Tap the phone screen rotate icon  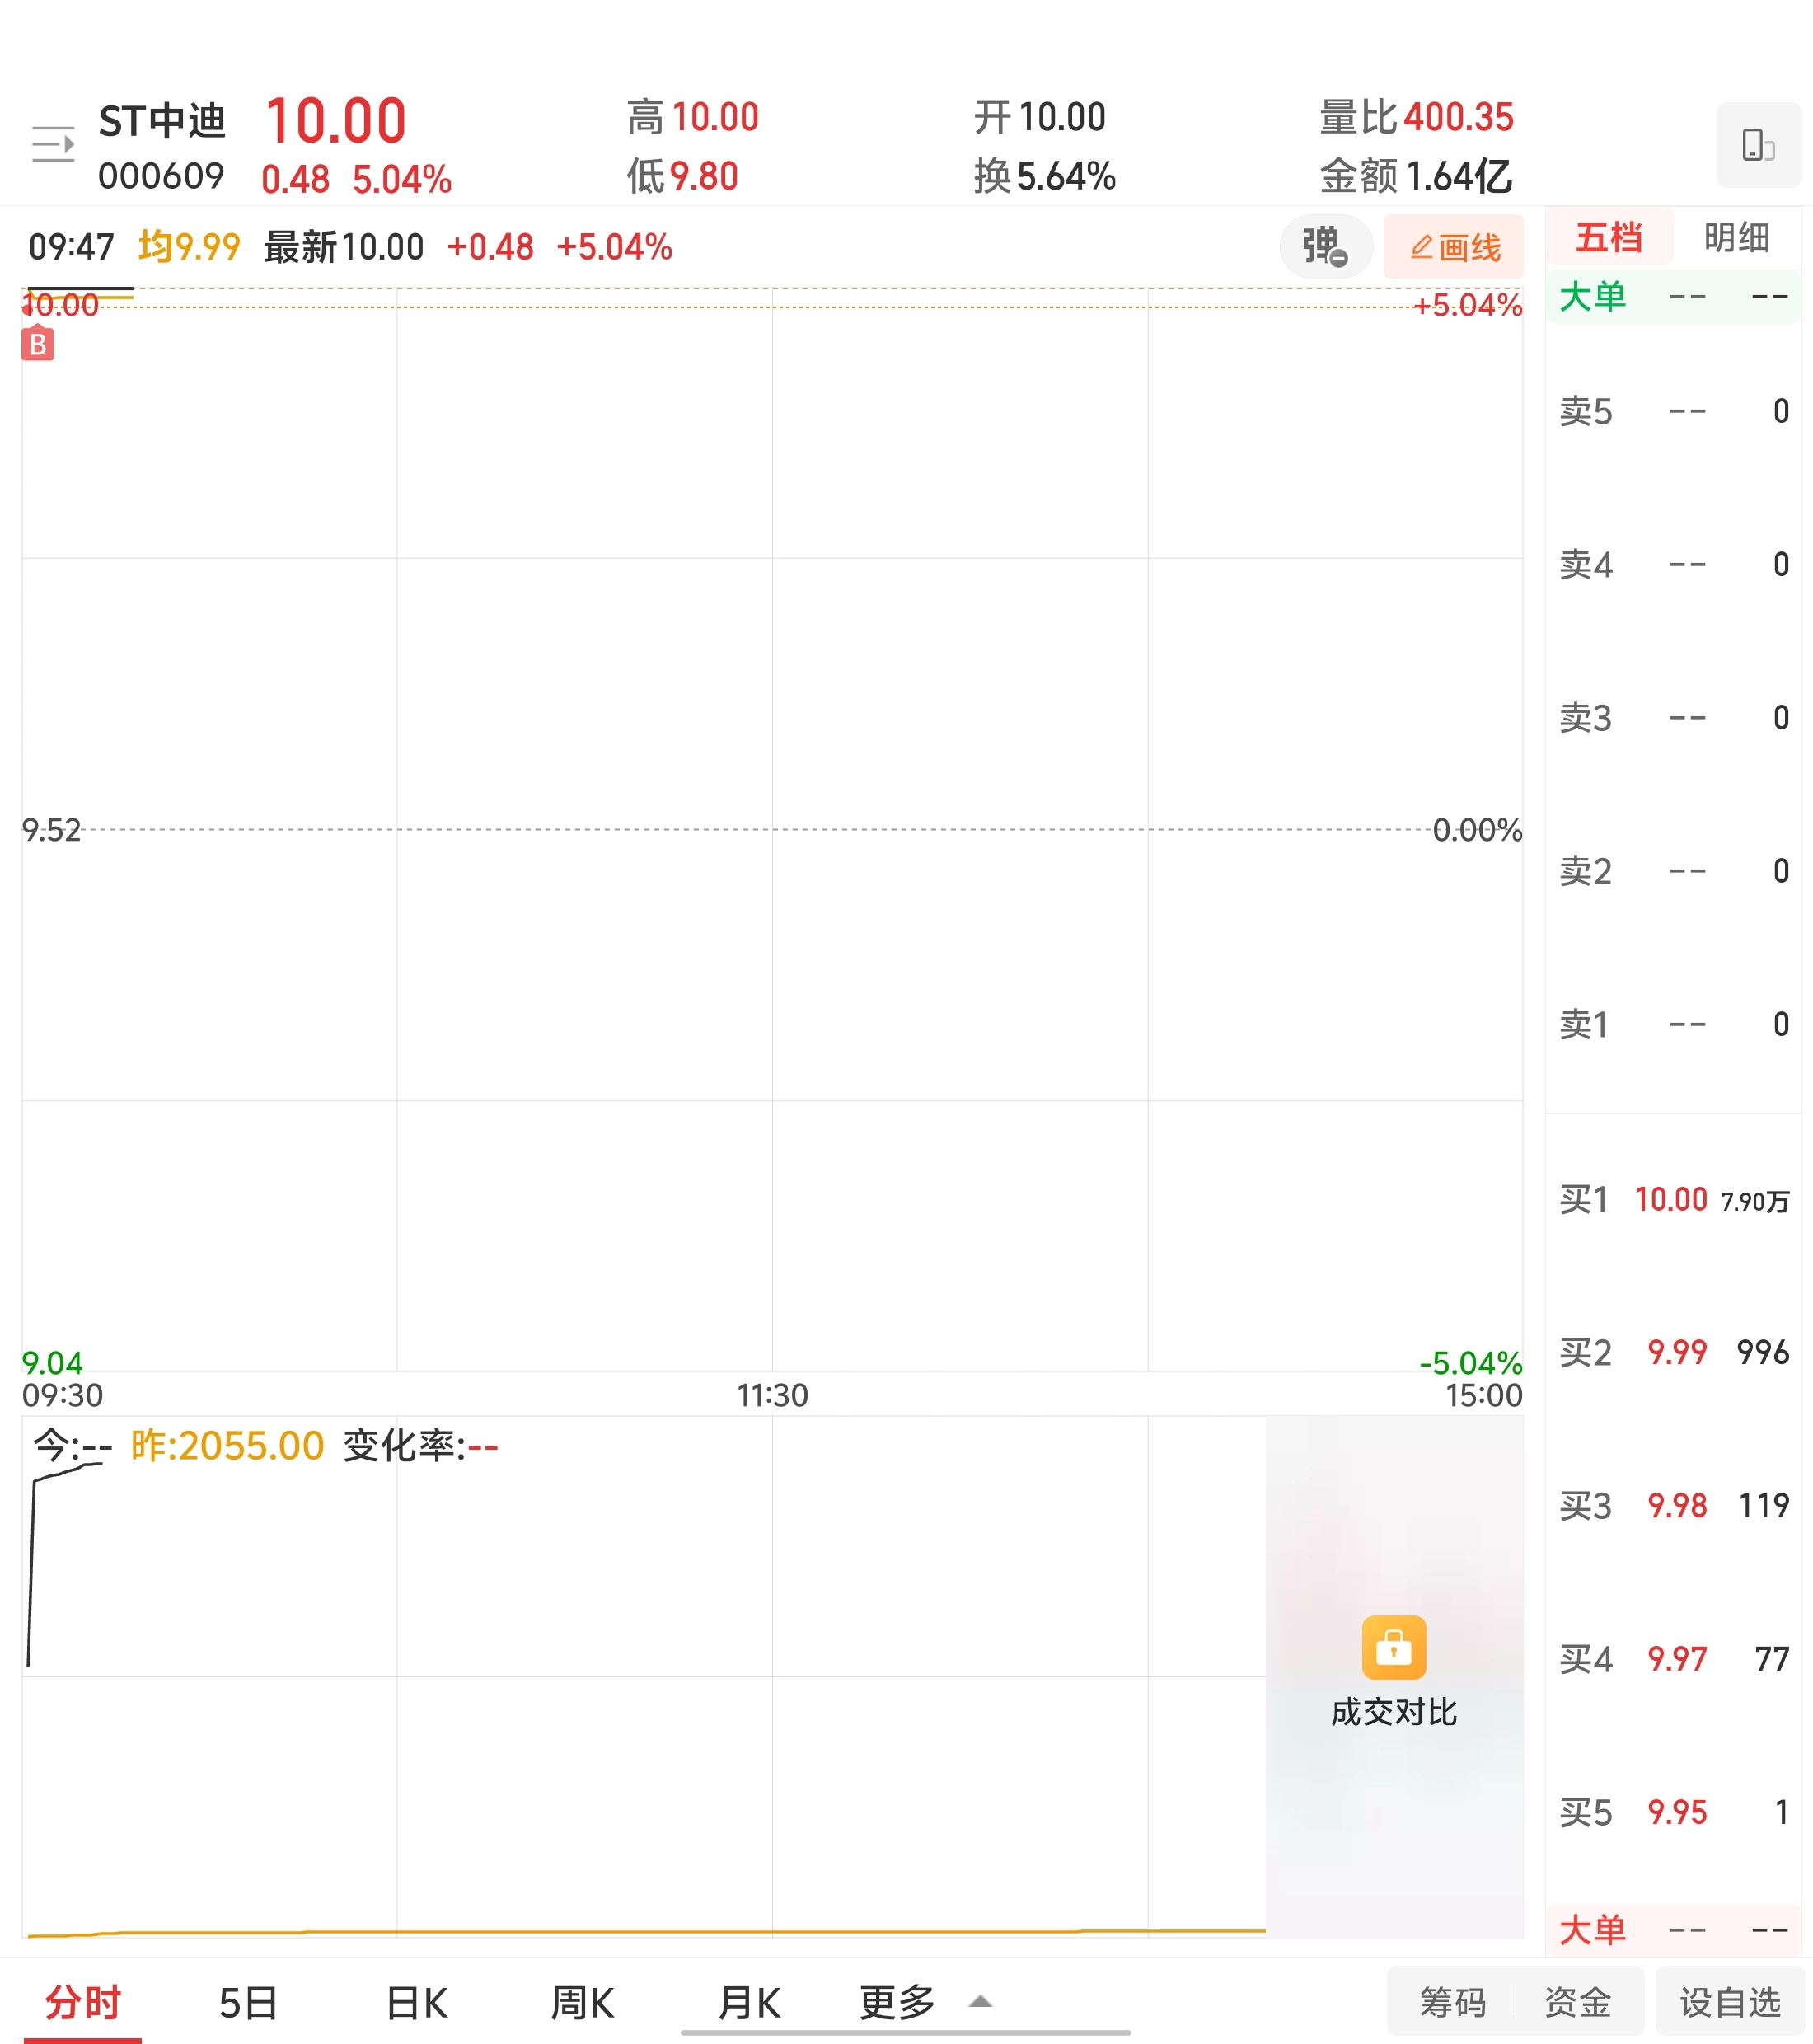pos(1757,145)
